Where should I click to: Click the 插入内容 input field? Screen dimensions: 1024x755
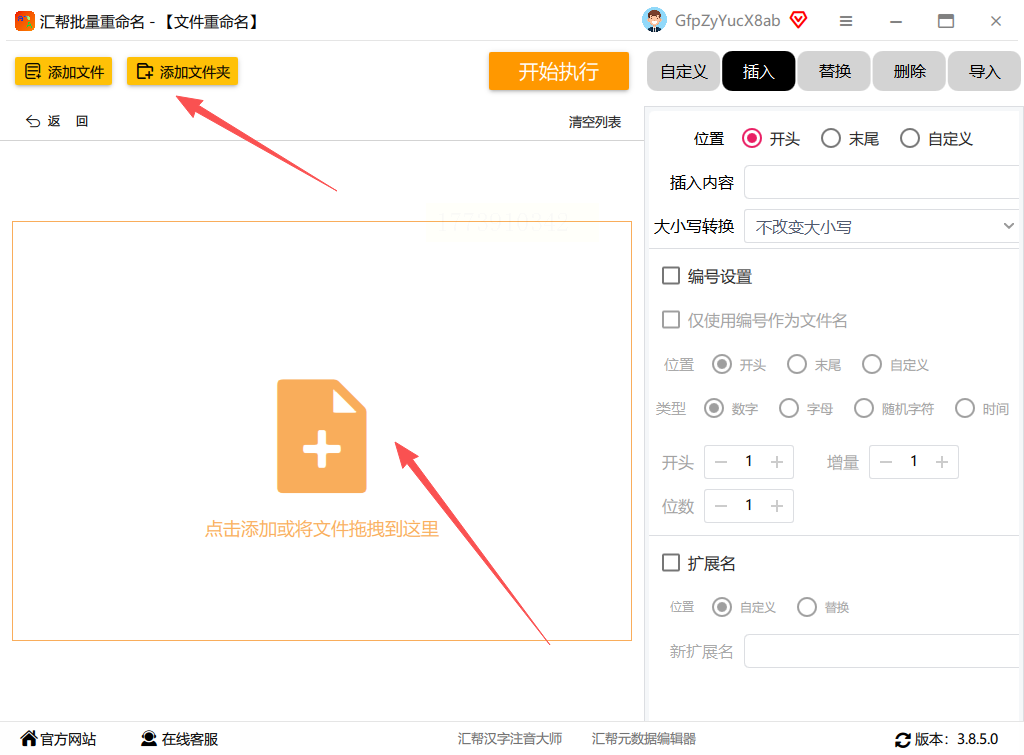click(x=881, y=182)
